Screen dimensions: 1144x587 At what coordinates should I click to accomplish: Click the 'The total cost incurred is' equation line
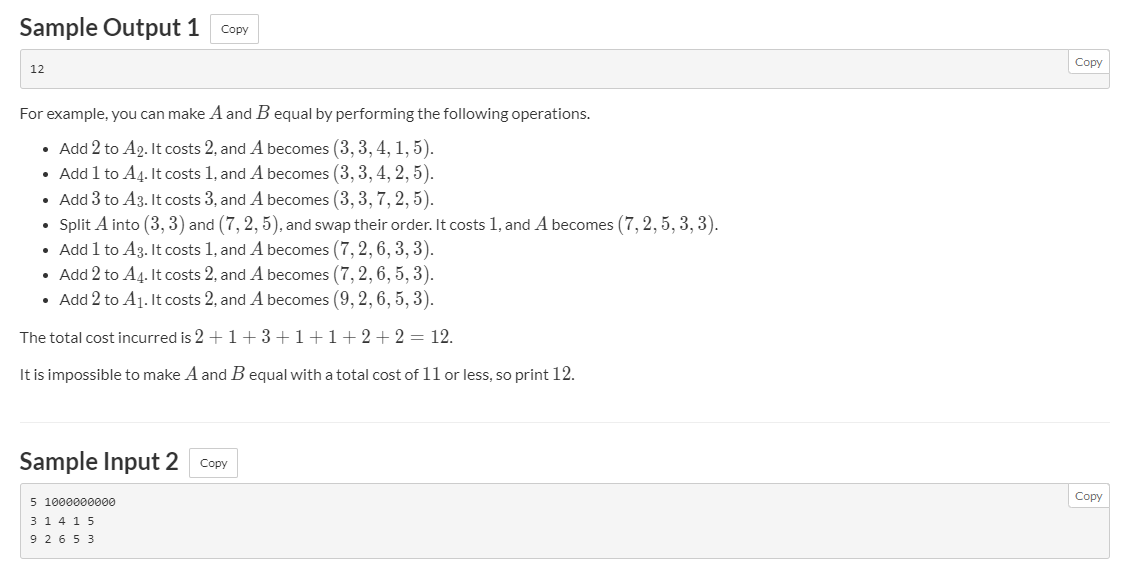[x=236, y=337]
